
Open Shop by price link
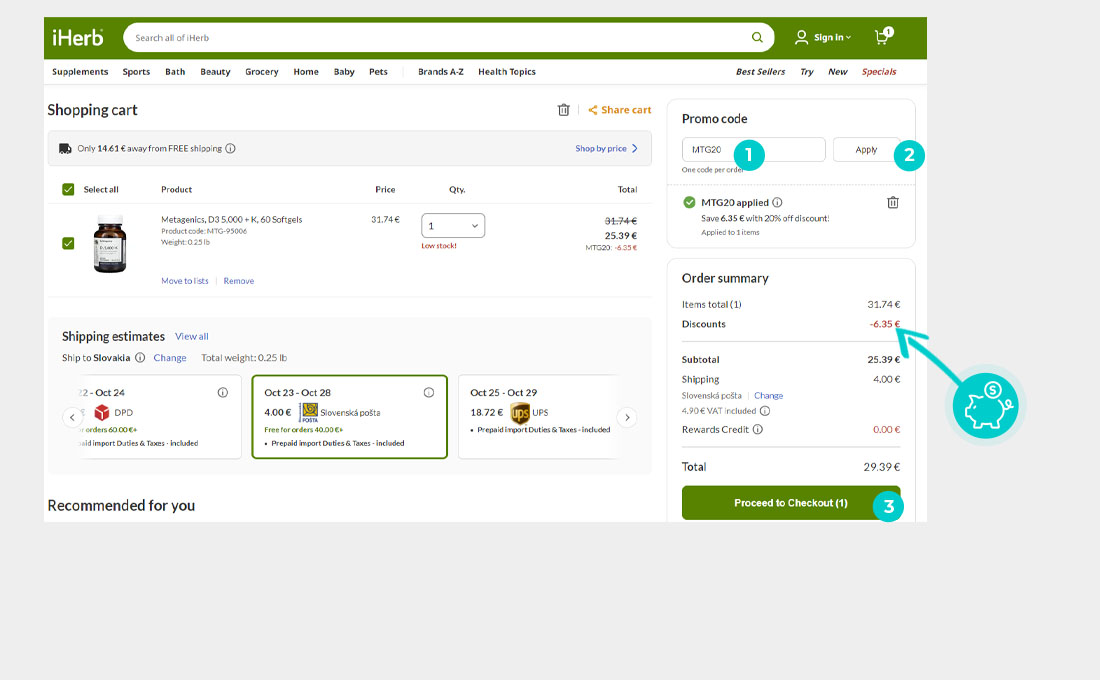606,149
